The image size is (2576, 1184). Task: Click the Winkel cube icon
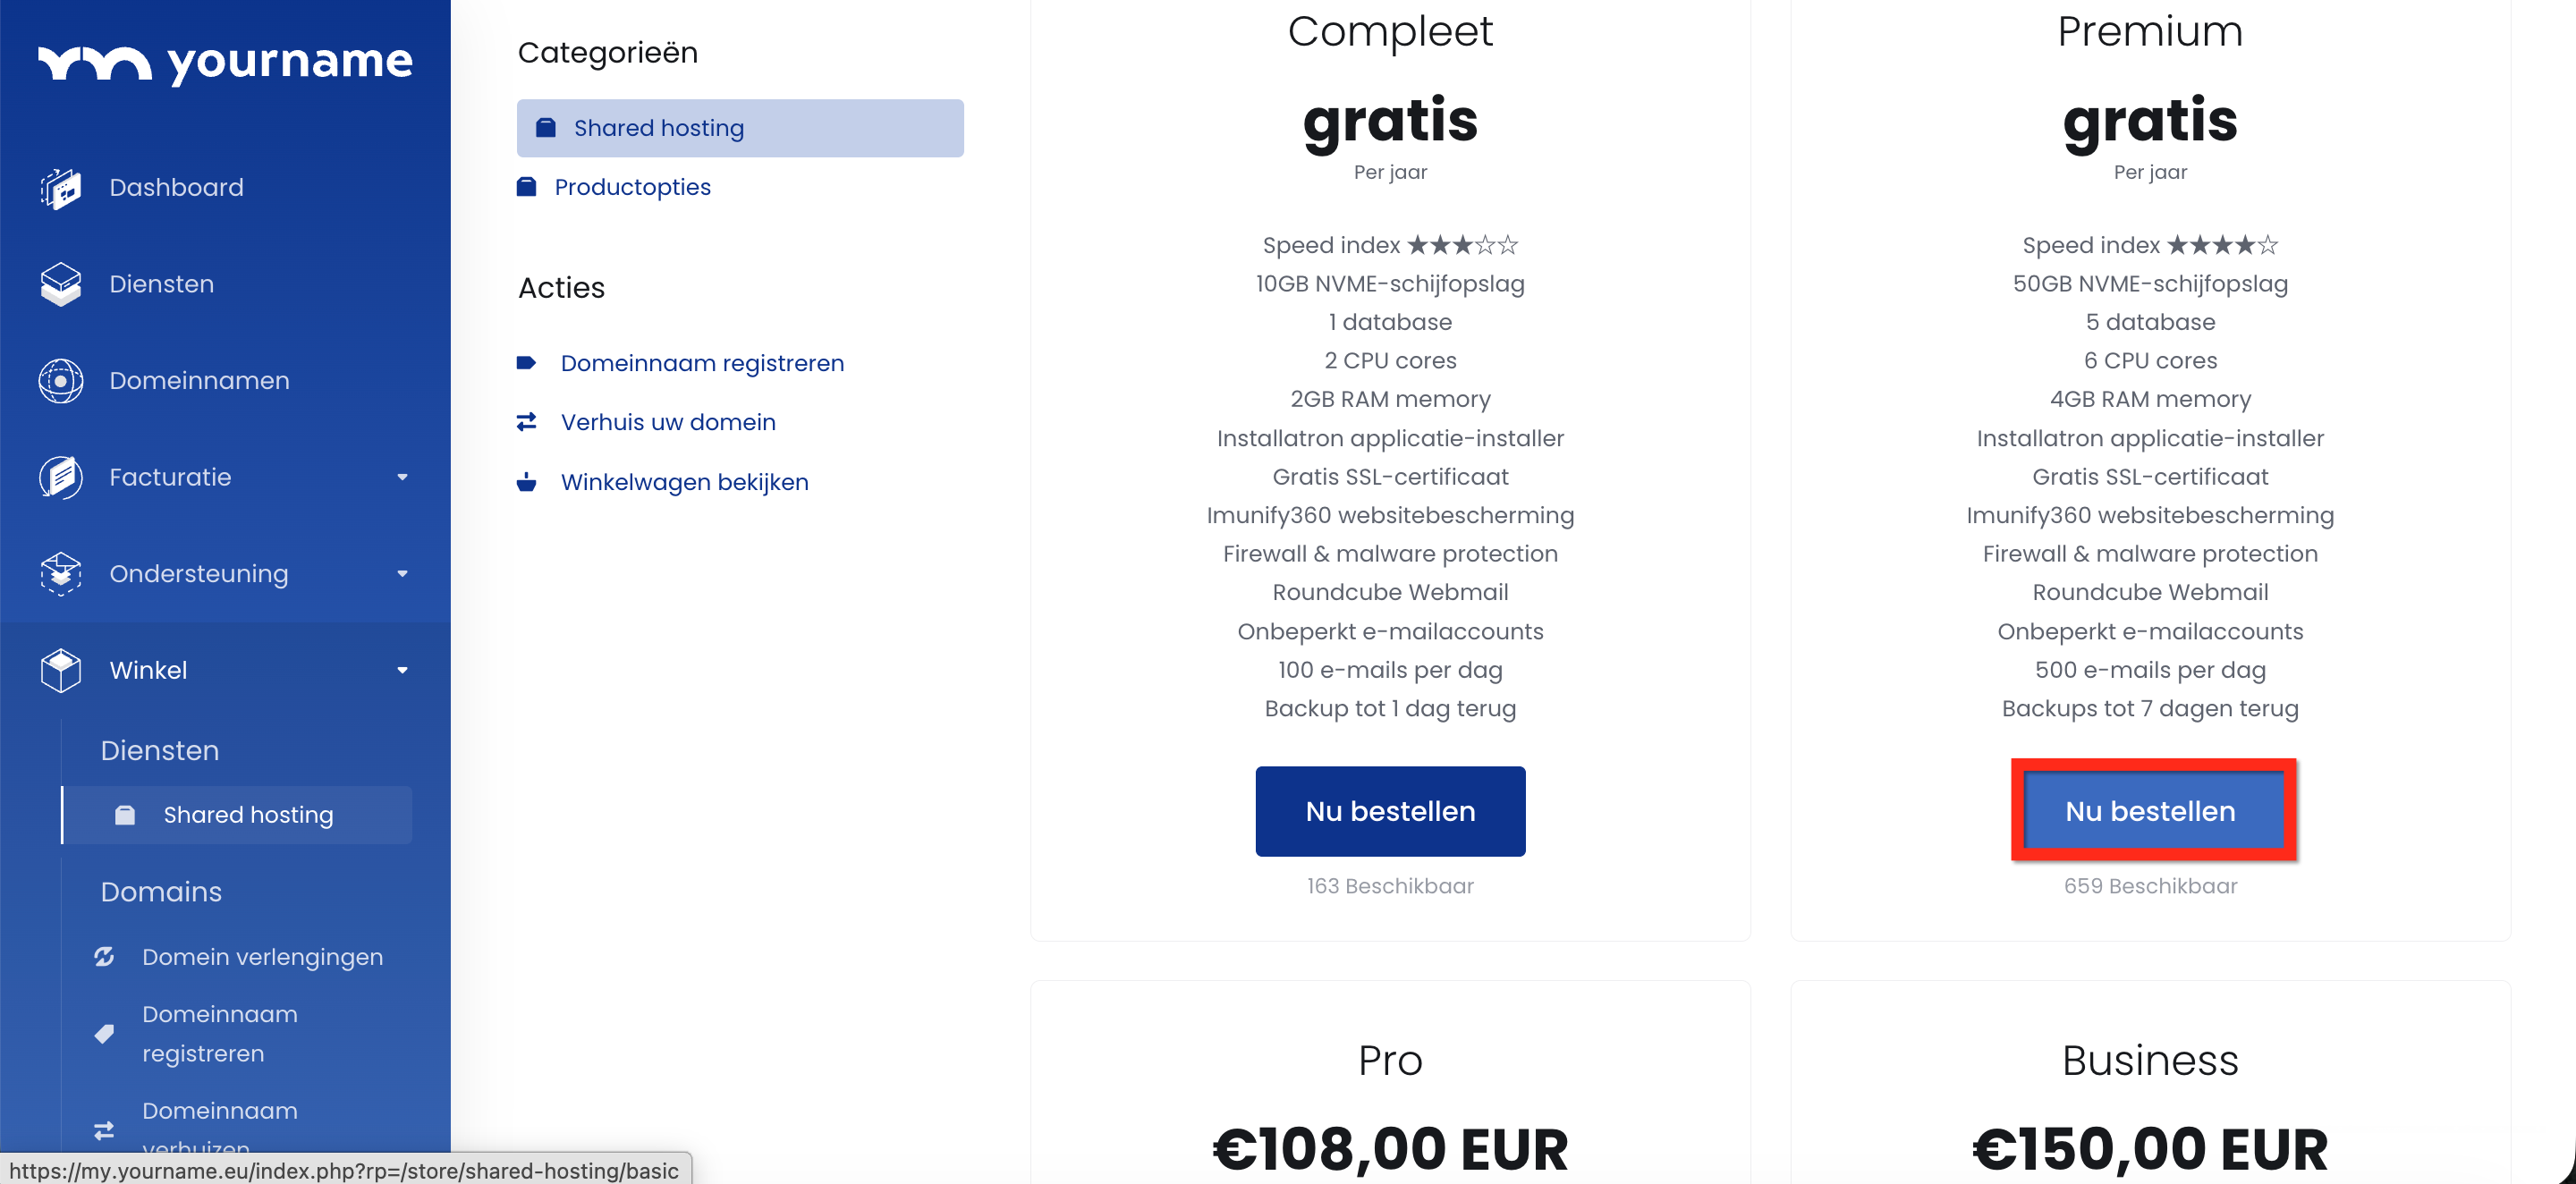coord(60,670)
